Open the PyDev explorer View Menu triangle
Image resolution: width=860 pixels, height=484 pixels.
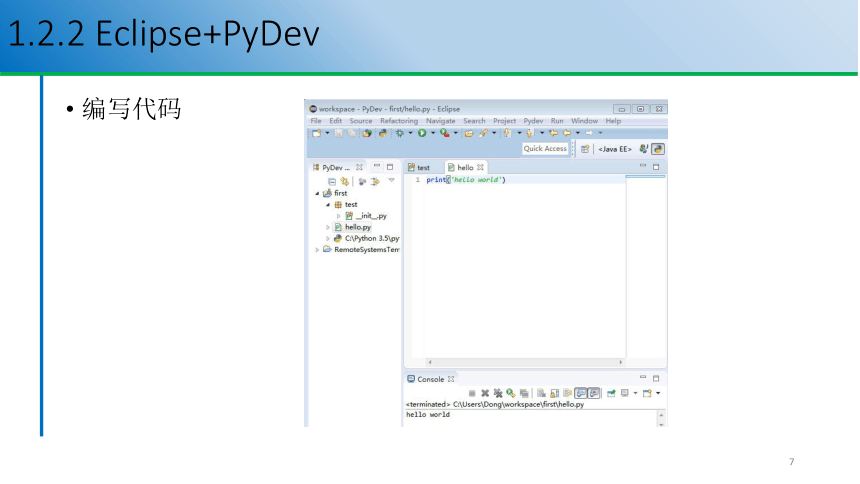(x=392, y=181)
